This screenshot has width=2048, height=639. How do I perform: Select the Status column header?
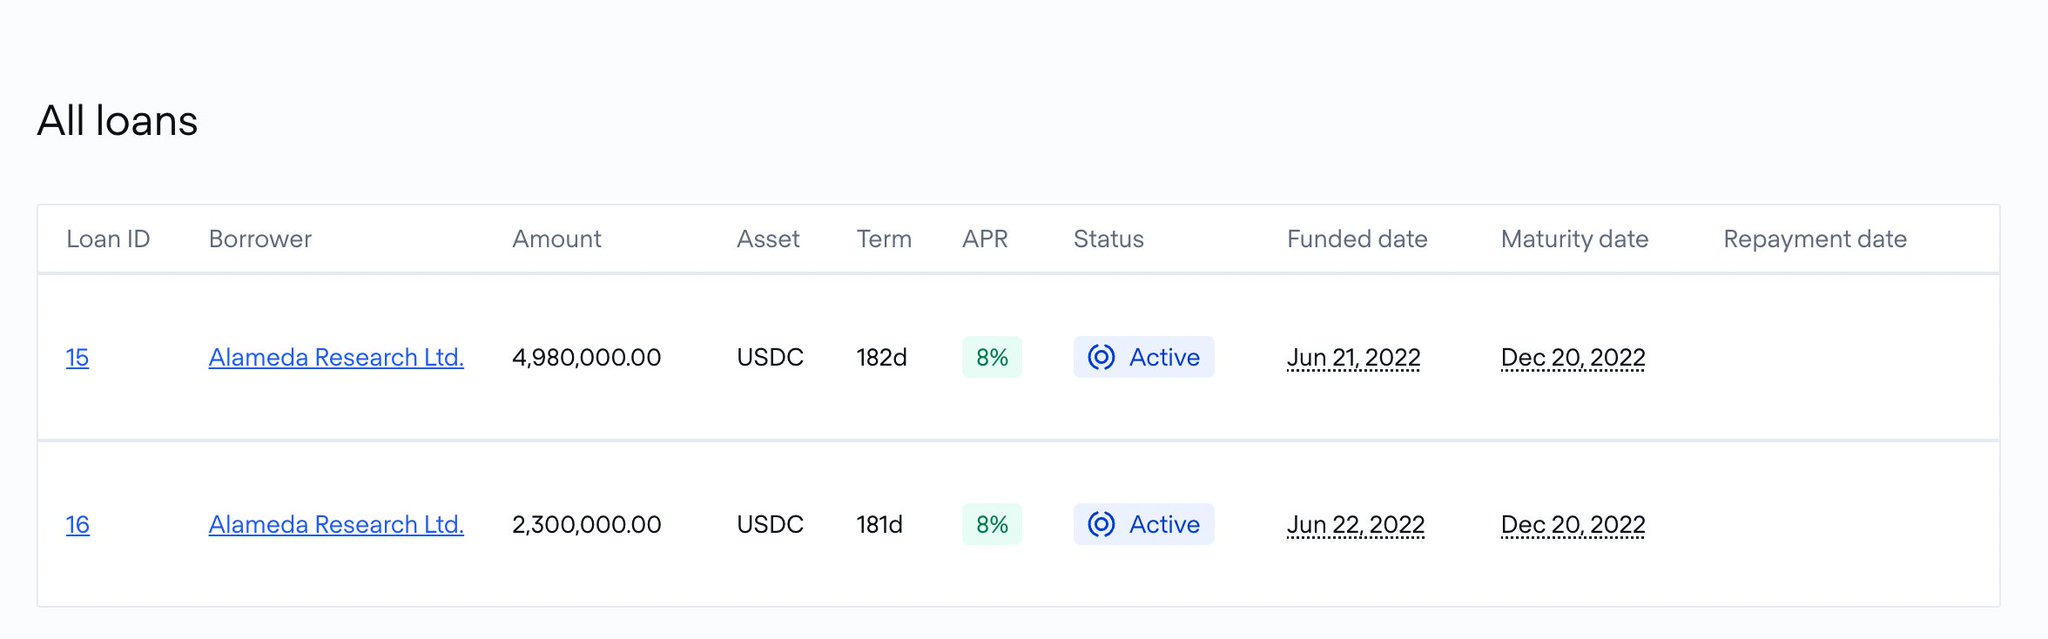[x=1108, y=239]
